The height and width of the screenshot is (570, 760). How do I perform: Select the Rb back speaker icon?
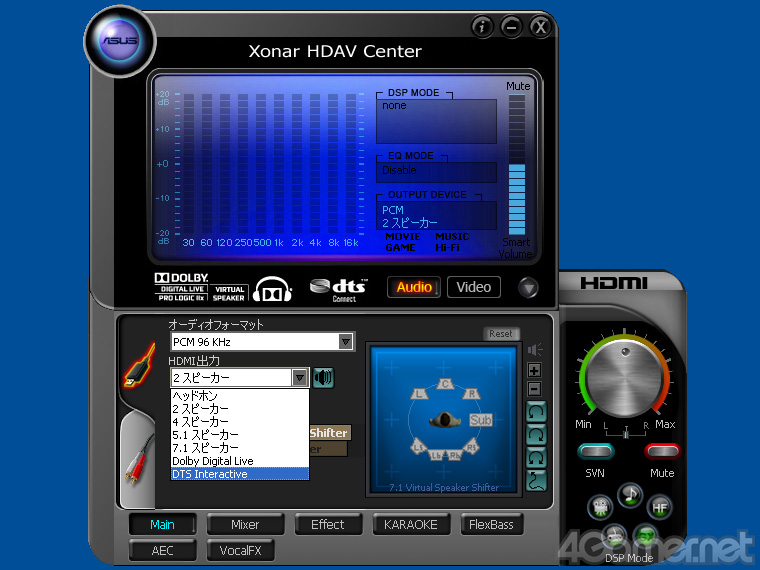455,455
